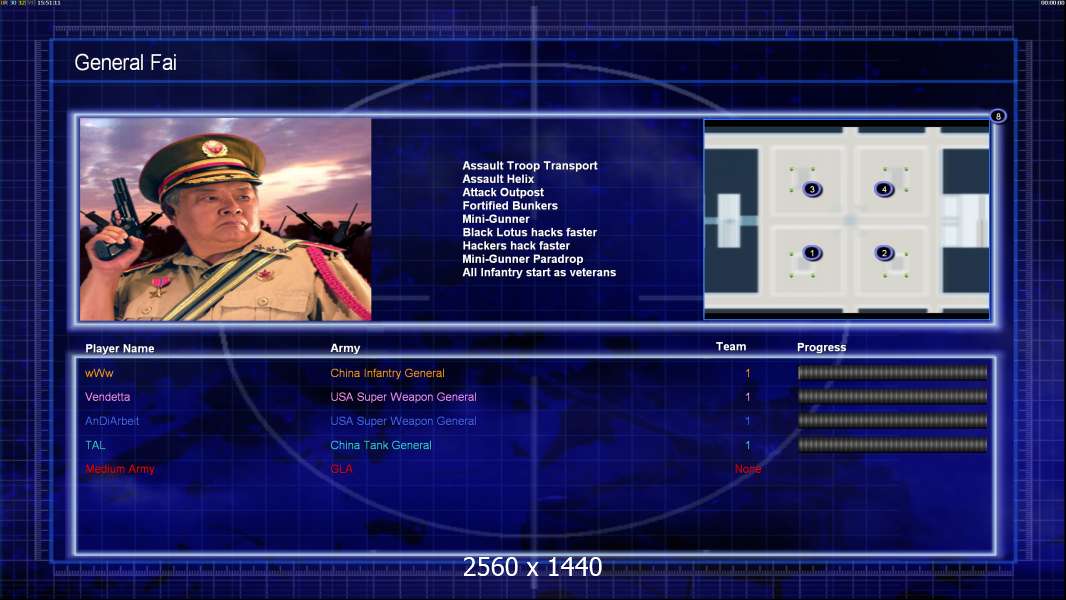Screen dimensions: 1066x600
Task: Click the "Assault Troop Transport" ability line
Action: coord(530,165)
